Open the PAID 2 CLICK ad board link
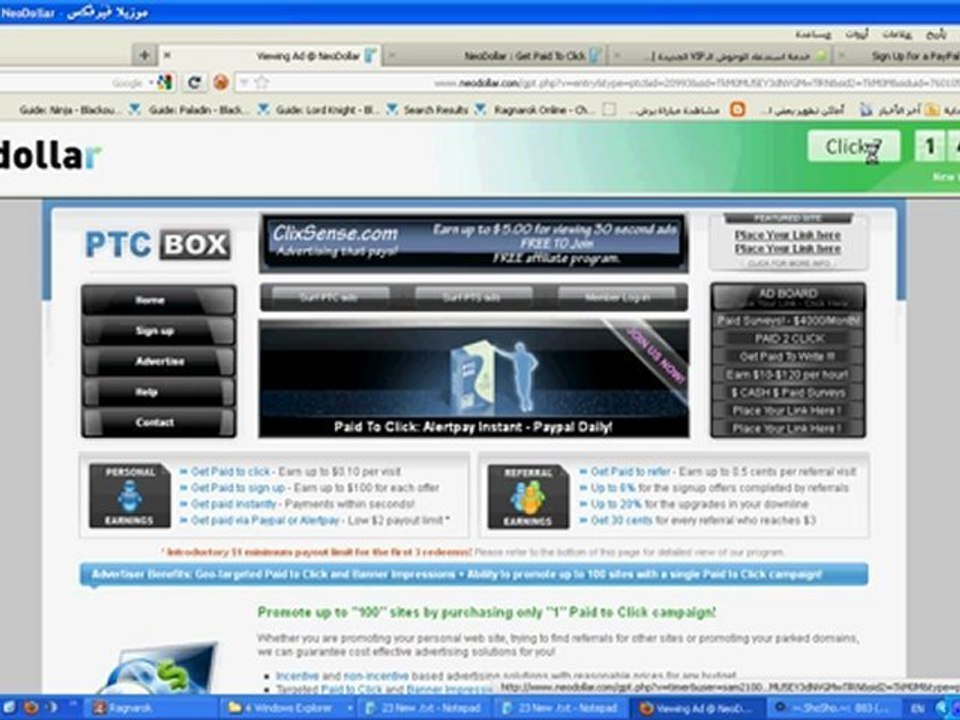960x720 pixels. (789, 339)
